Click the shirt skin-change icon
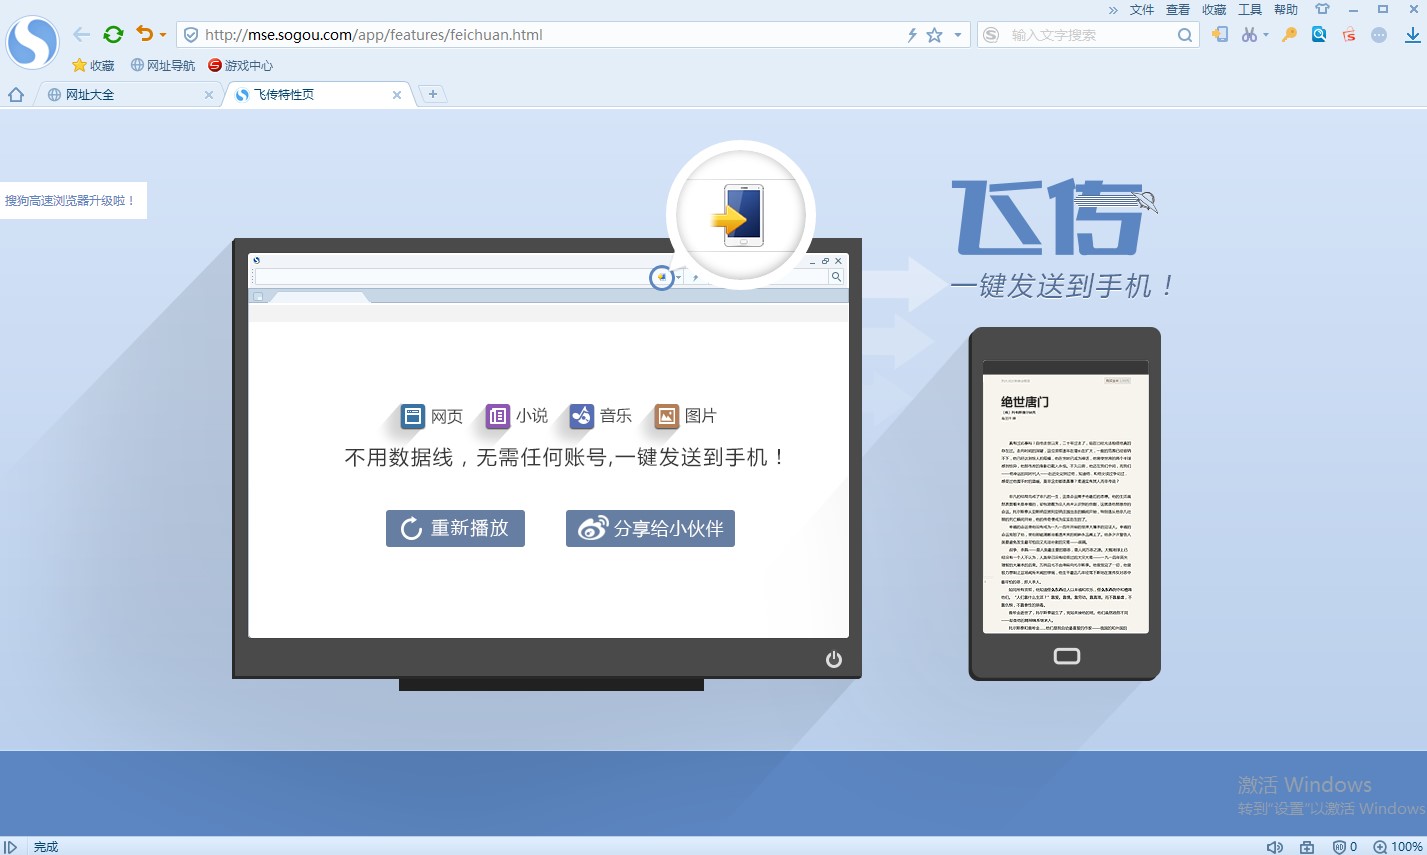This screenshot has height=855, width=1427. [x=1322, y=9]
